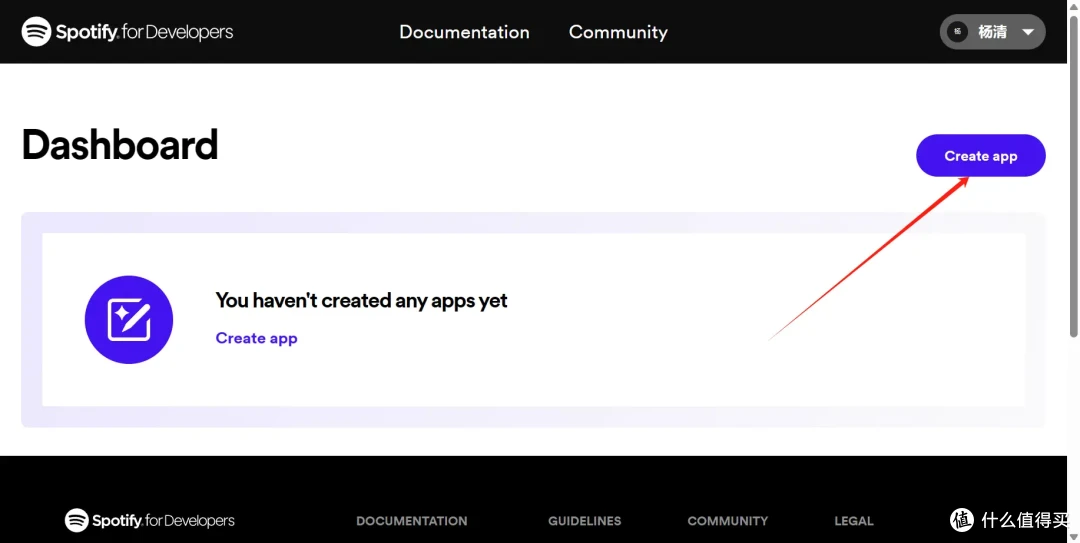Click the user avatar icon beside 杨清
The height and width of the screenshot is (543, 1080).
pyautogui.click(x=957, y=32)
